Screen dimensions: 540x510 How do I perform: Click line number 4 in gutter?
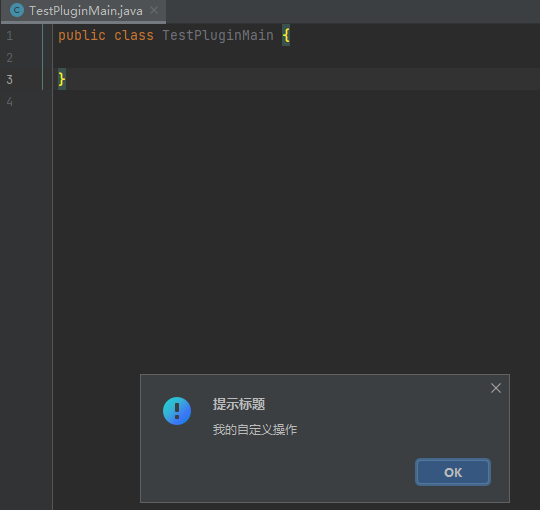(9, 102)
